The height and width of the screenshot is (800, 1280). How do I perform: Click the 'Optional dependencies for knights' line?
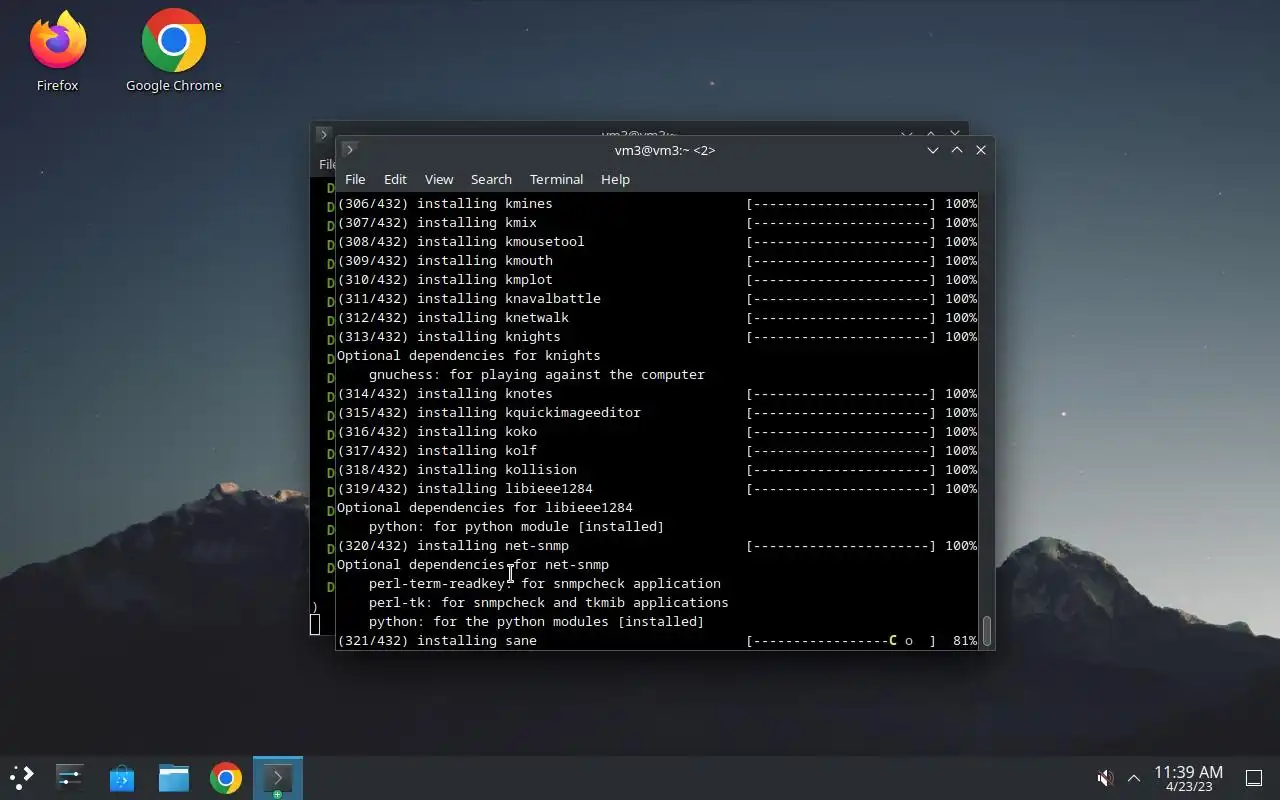coord(469,355)
